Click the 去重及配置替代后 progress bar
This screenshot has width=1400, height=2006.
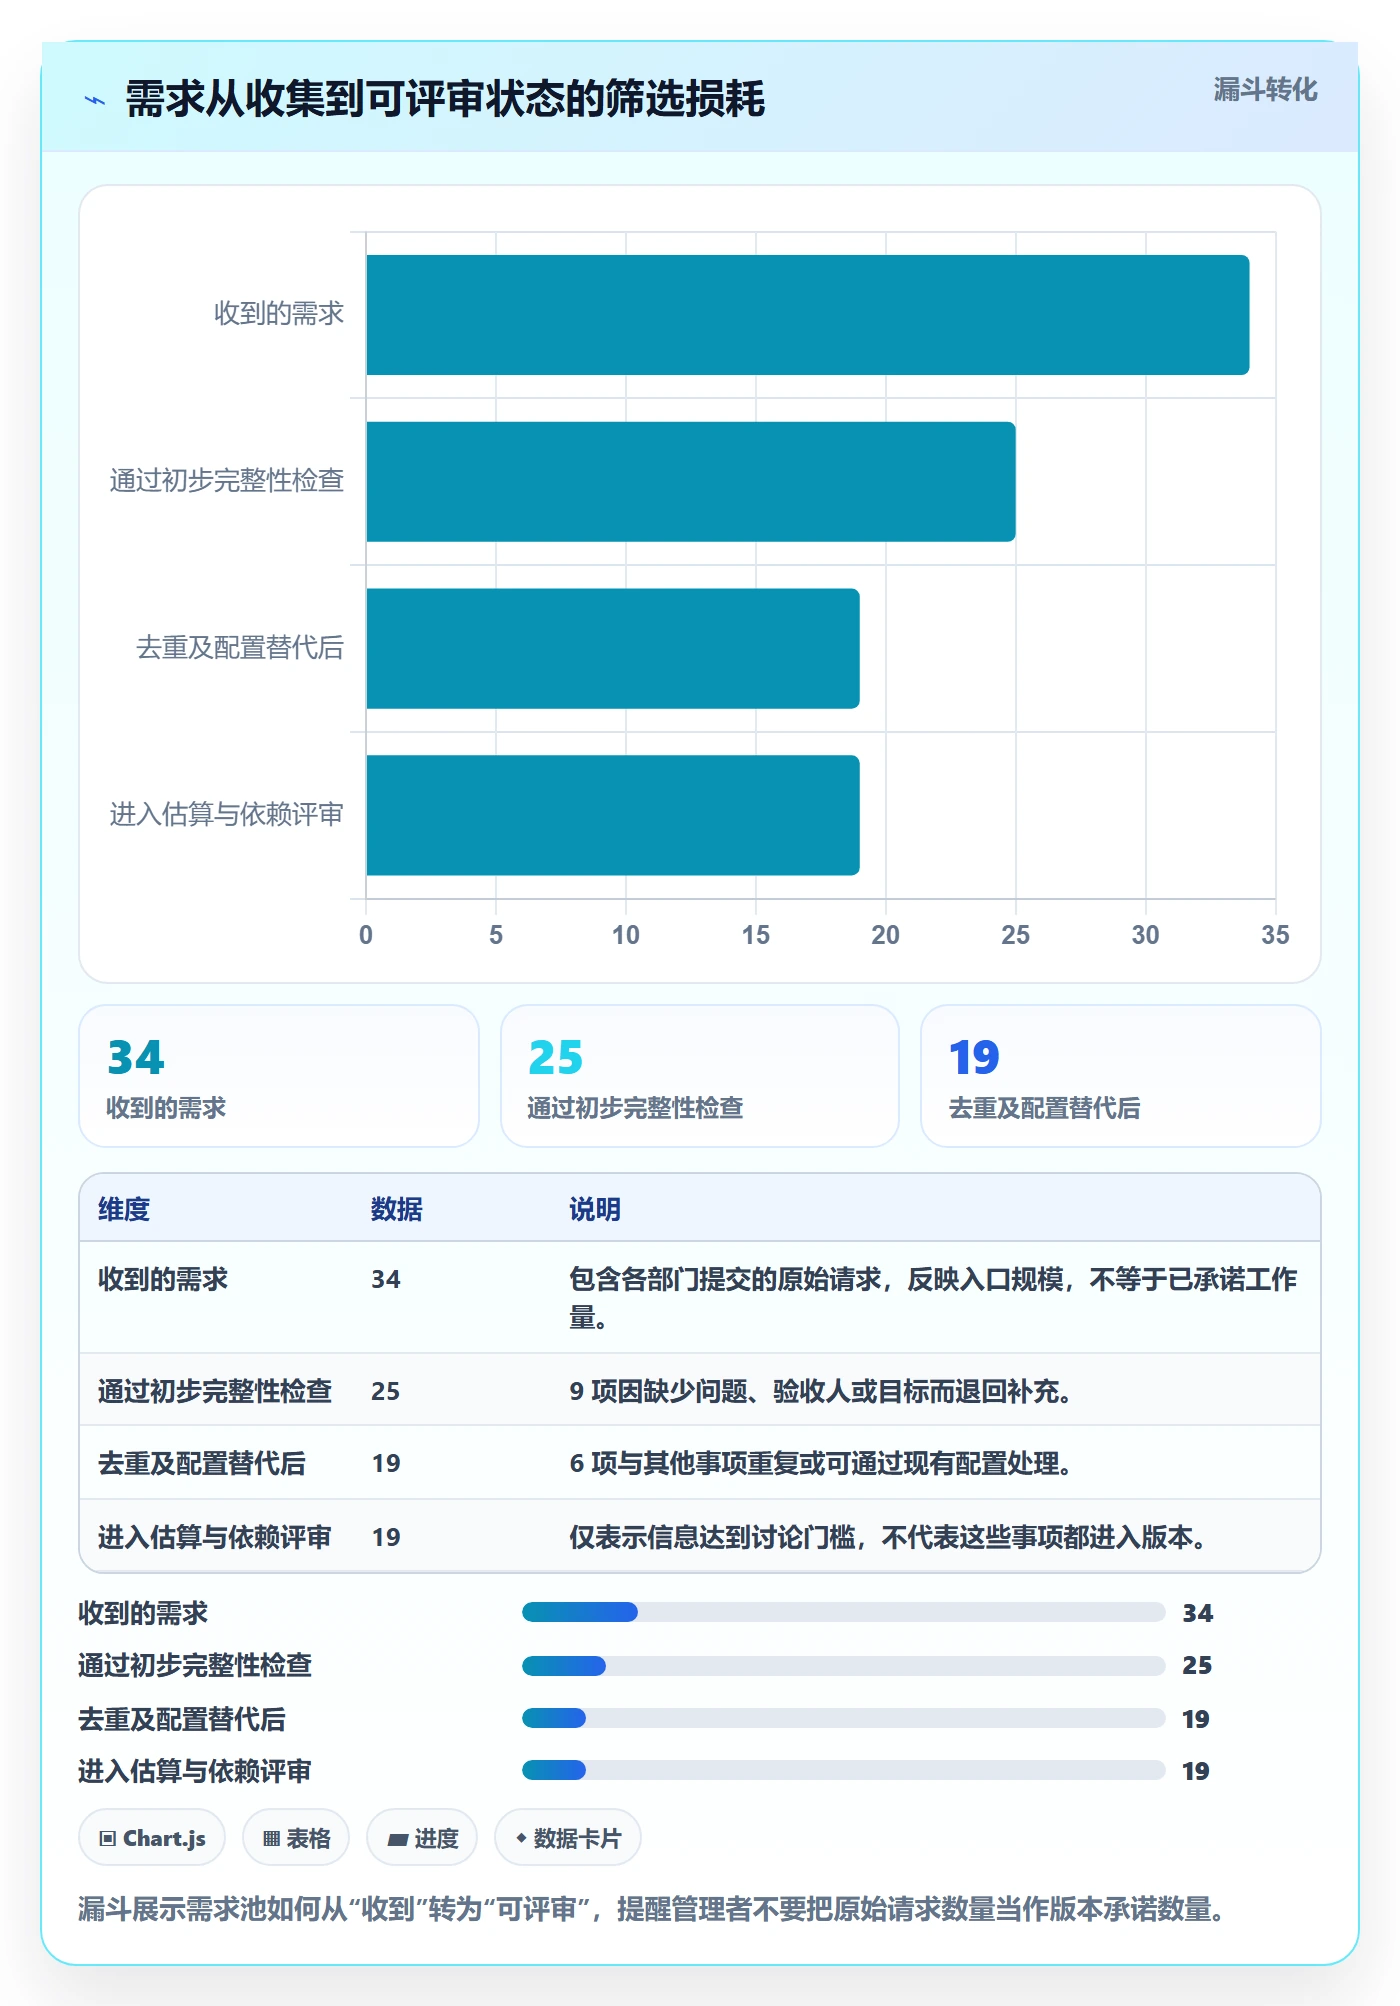pyautogui.click(x=844, y=1718)
